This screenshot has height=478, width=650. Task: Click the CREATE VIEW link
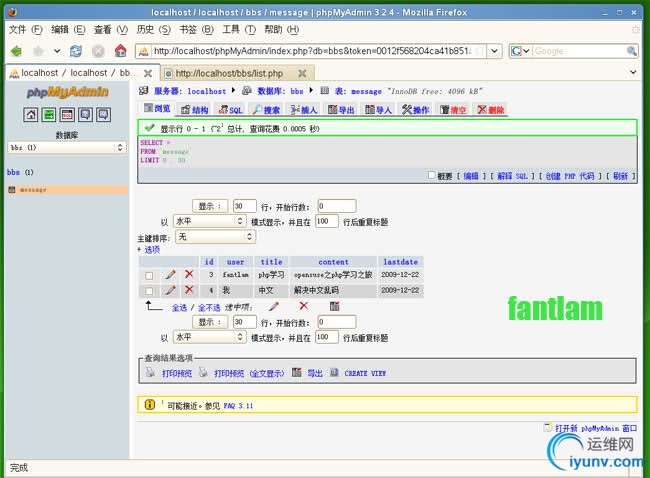pos(365,374)
